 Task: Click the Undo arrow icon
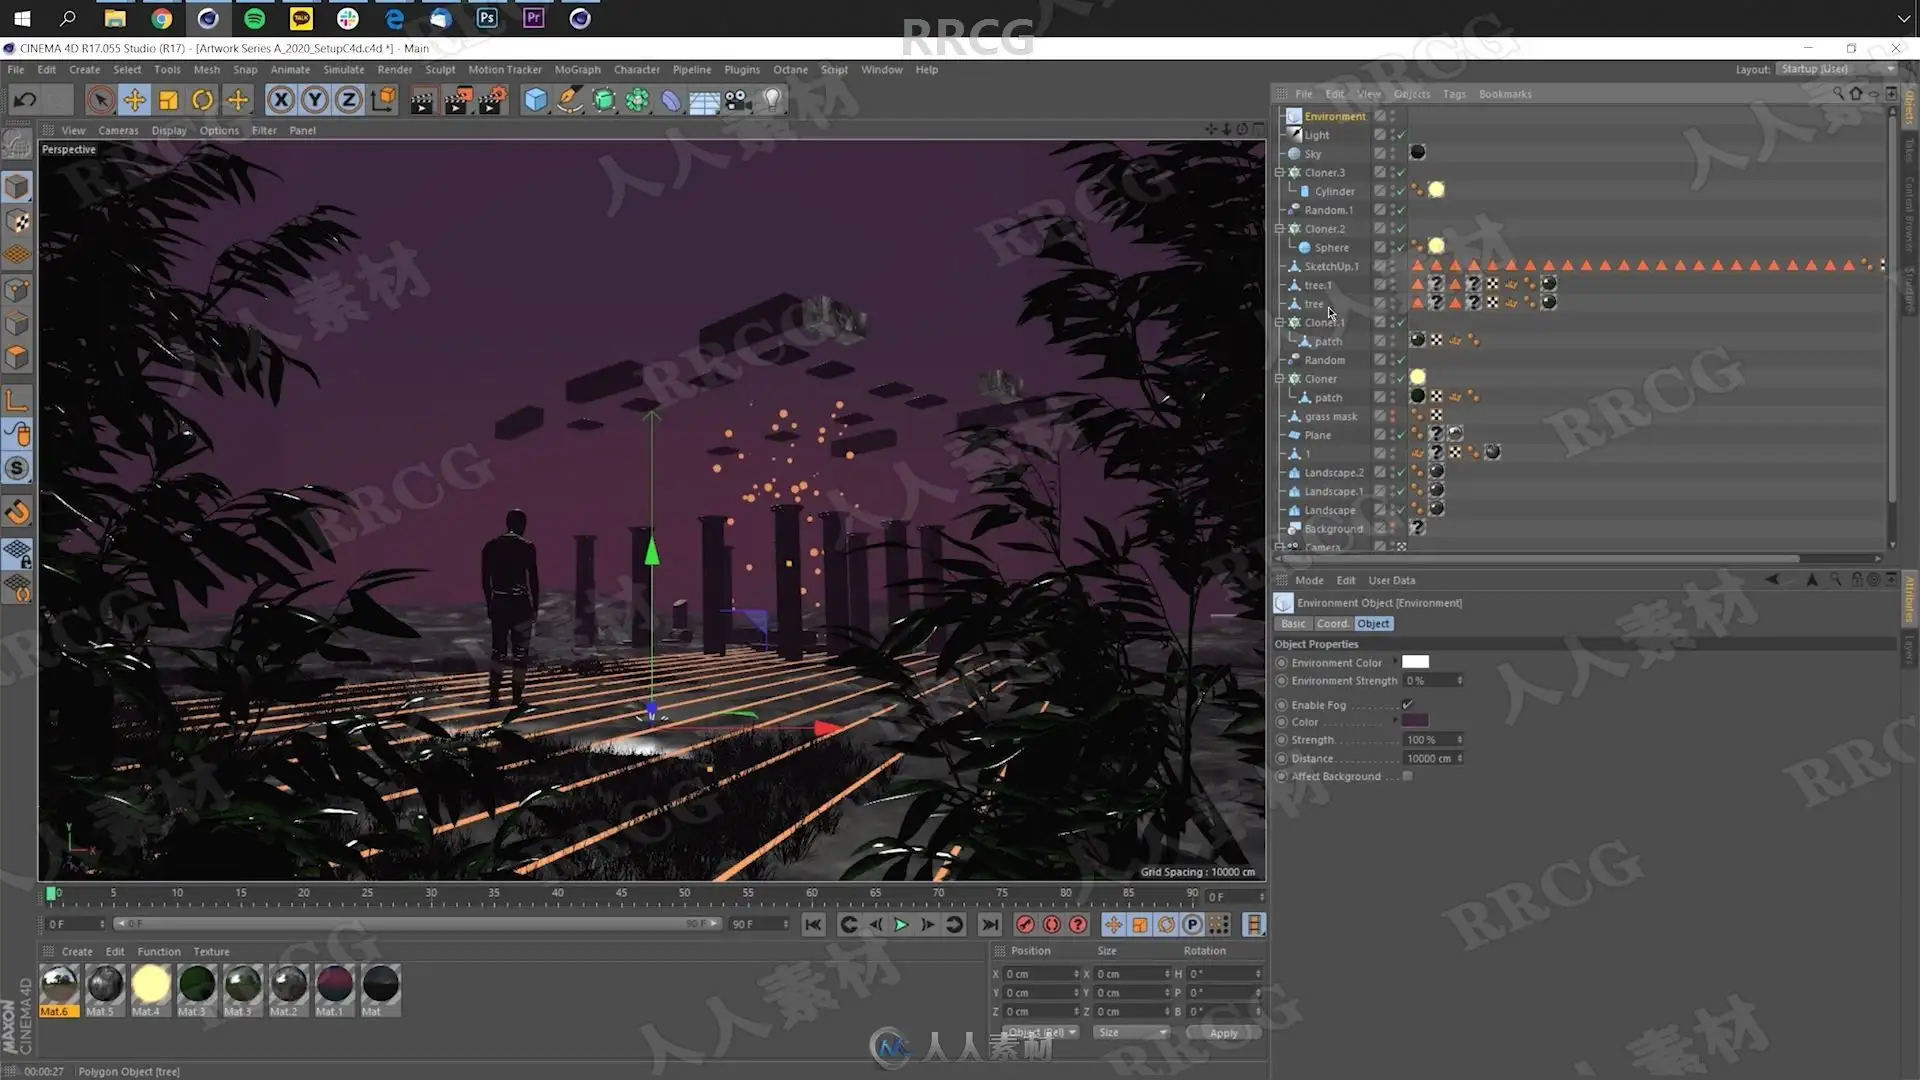(x=25, y=100)
